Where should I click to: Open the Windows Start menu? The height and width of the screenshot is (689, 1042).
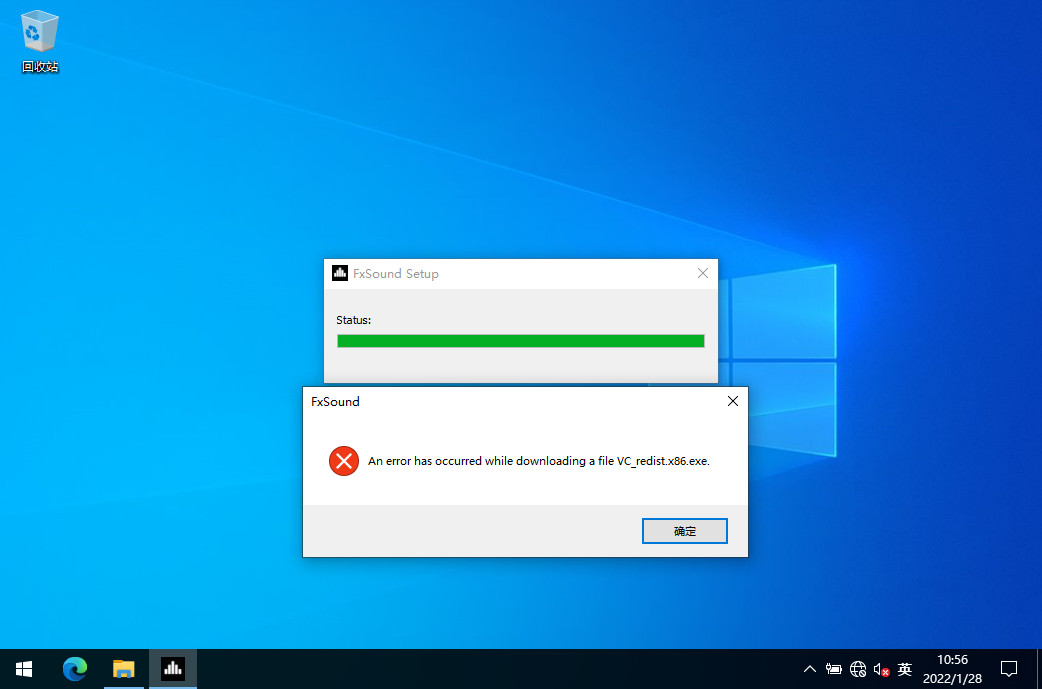24,669
